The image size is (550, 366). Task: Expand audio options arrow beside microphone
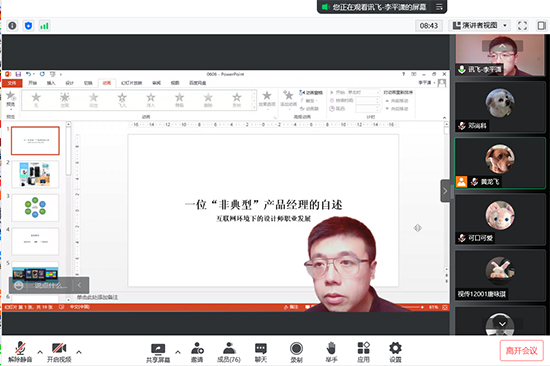(x=40, y=352)
